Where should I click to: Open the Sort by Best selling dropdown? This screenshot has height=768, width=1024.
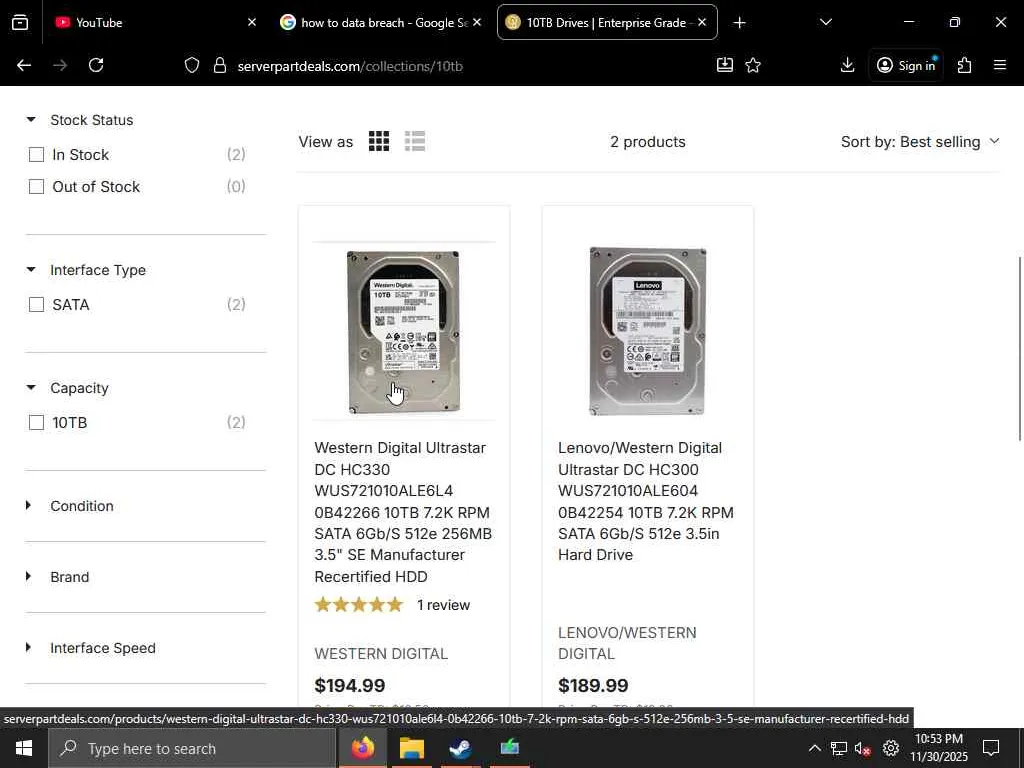(920, 142)
